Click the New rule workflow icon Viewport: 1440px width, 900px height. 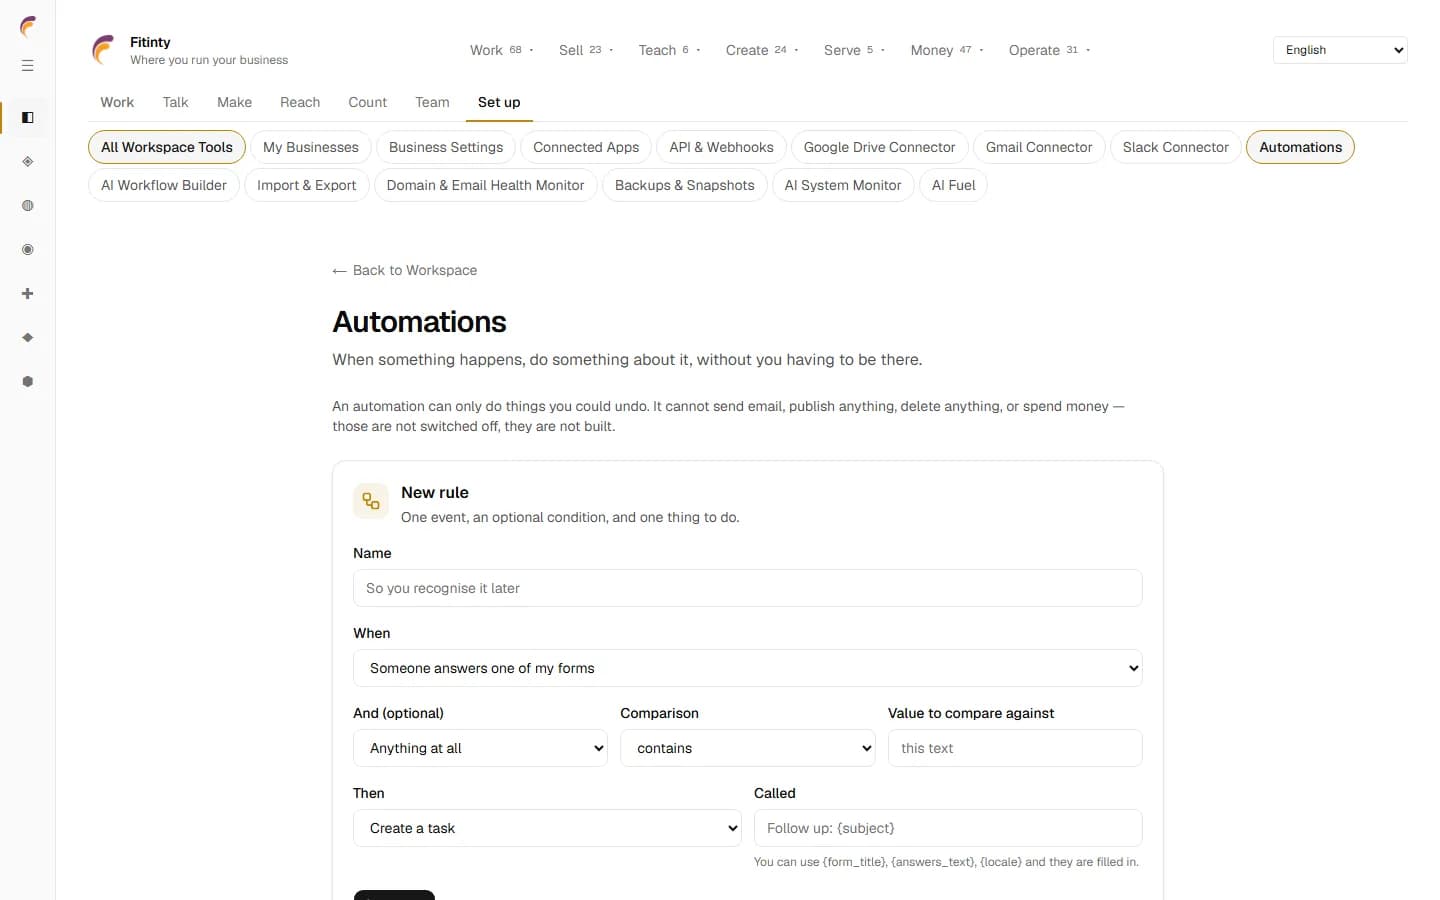(x=371, y=501)
